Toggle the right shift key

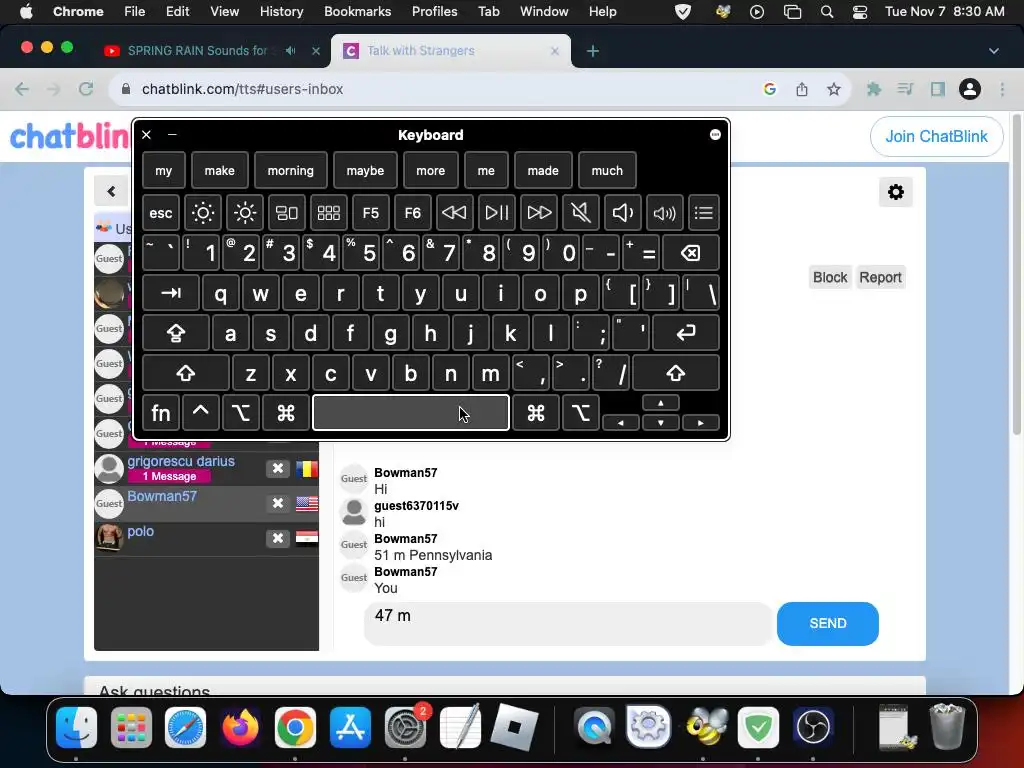[x=676, y=373]
